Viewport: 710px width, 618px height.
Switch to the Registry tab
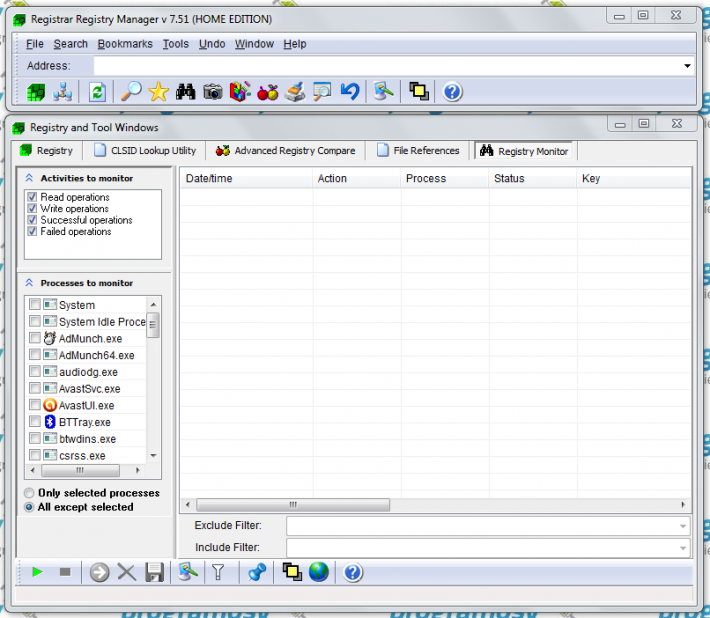[47, 151]
